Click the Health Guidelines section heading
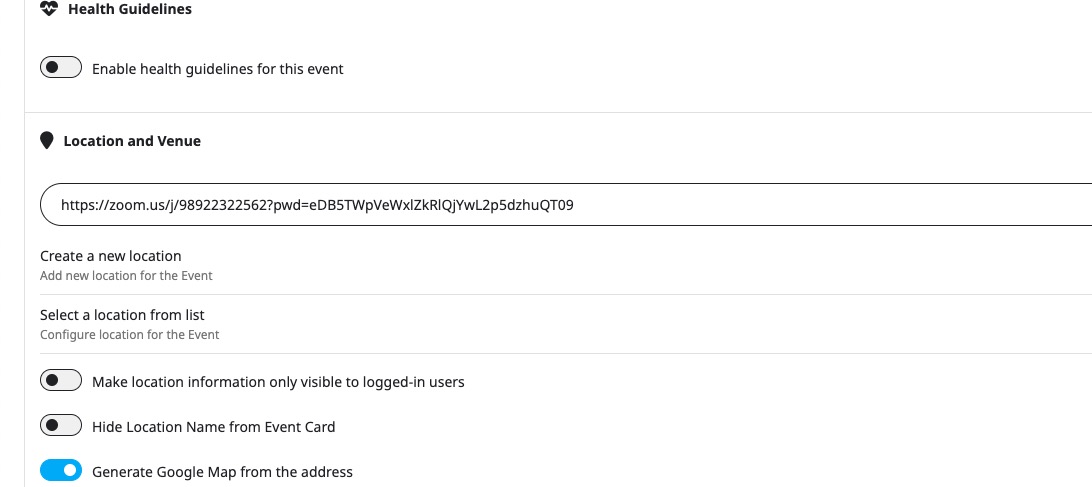Viewport: 1092px width, 487px height. click(x=130, y=9)
